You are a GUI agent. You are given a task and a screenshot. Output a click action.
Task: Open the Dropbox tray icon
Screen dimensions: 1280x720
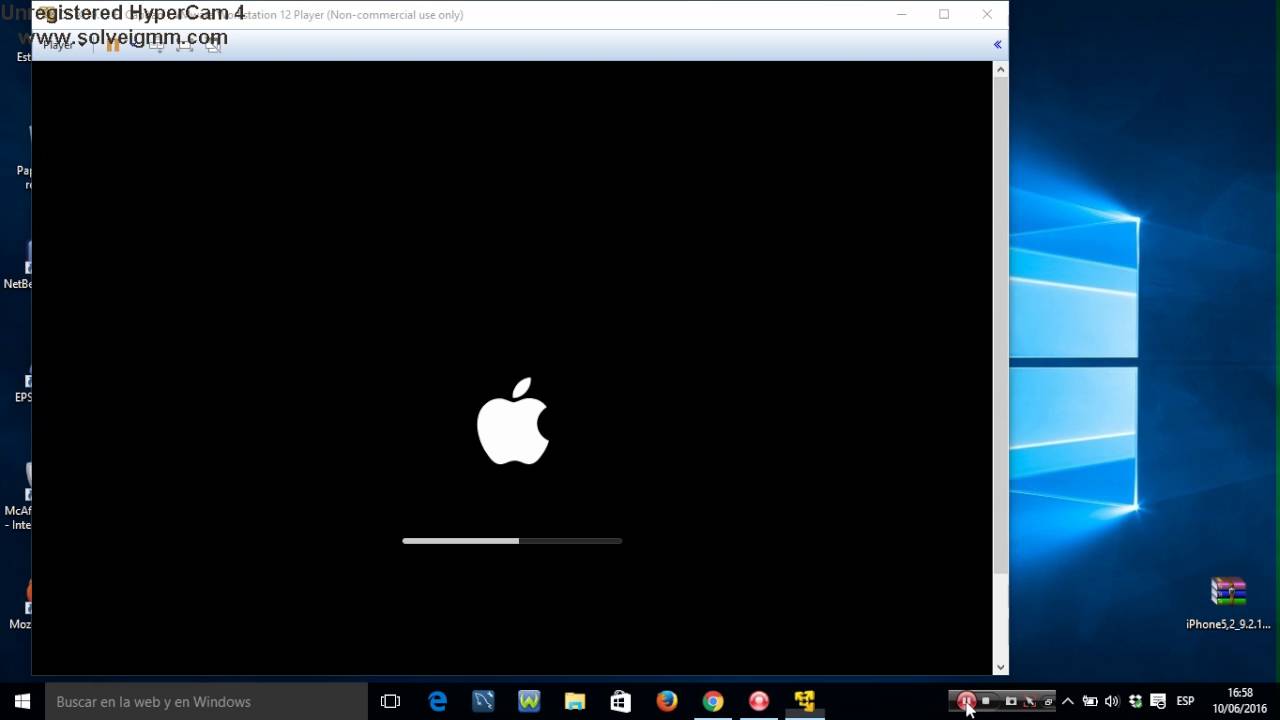1135,702
